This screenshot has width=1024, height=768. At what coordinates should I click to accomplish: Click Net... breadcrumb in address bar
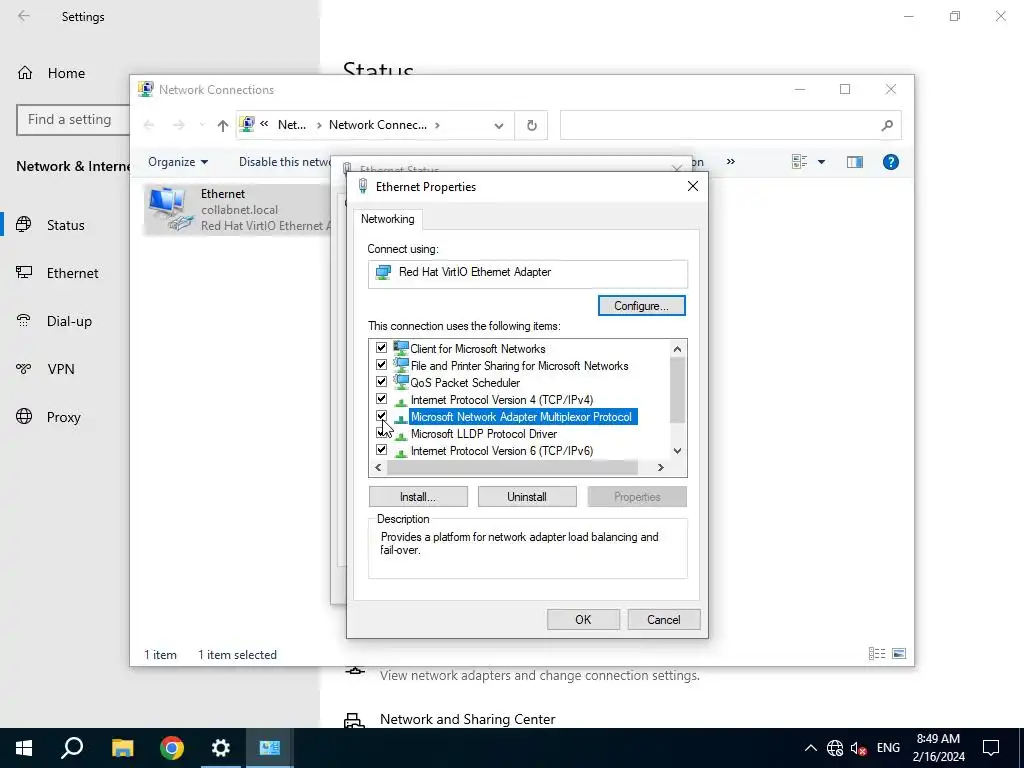[x=292, y=125]
